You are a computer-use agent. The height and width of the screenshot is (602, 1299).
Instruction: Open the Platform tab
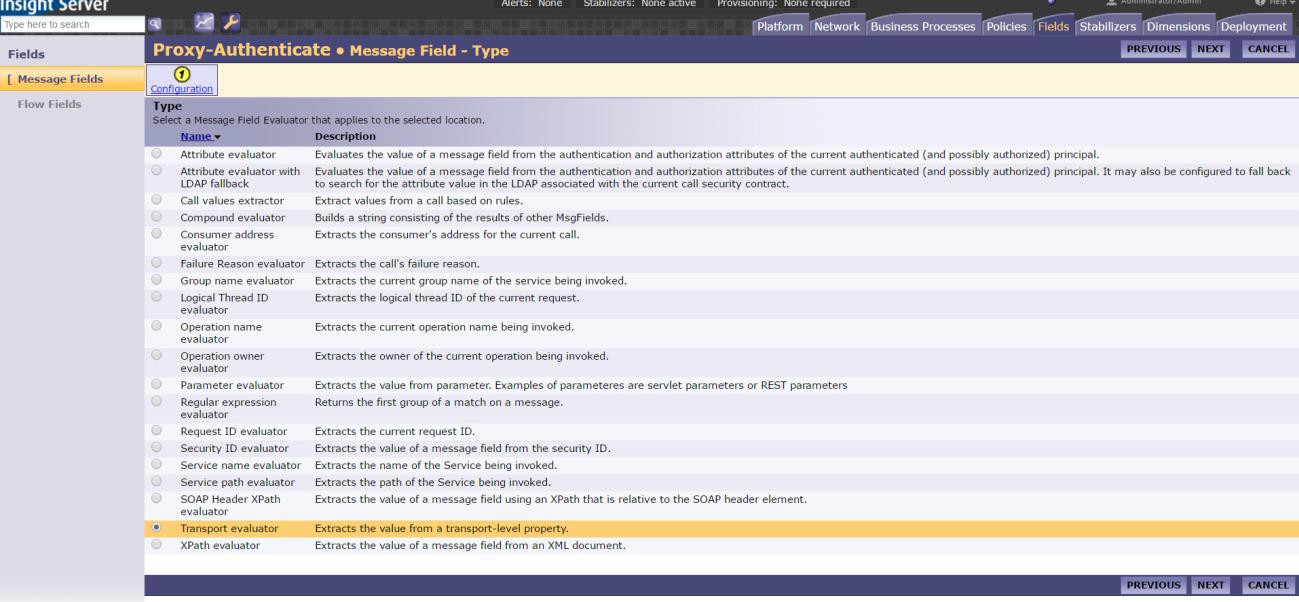pos(779,27)
